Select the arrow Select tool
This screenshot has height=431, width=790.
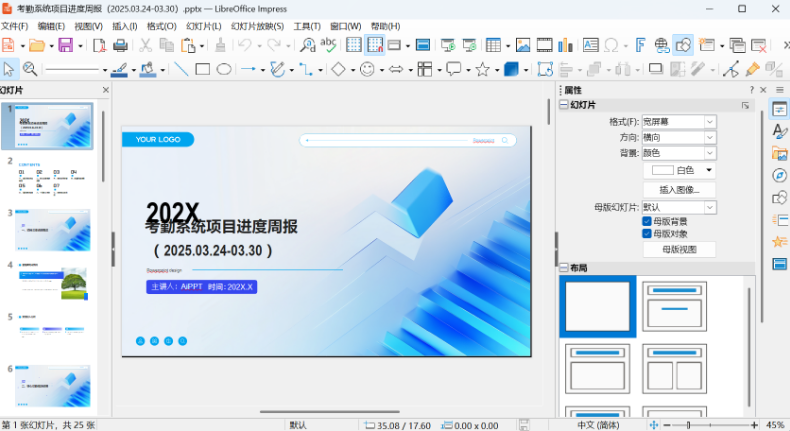9,69
